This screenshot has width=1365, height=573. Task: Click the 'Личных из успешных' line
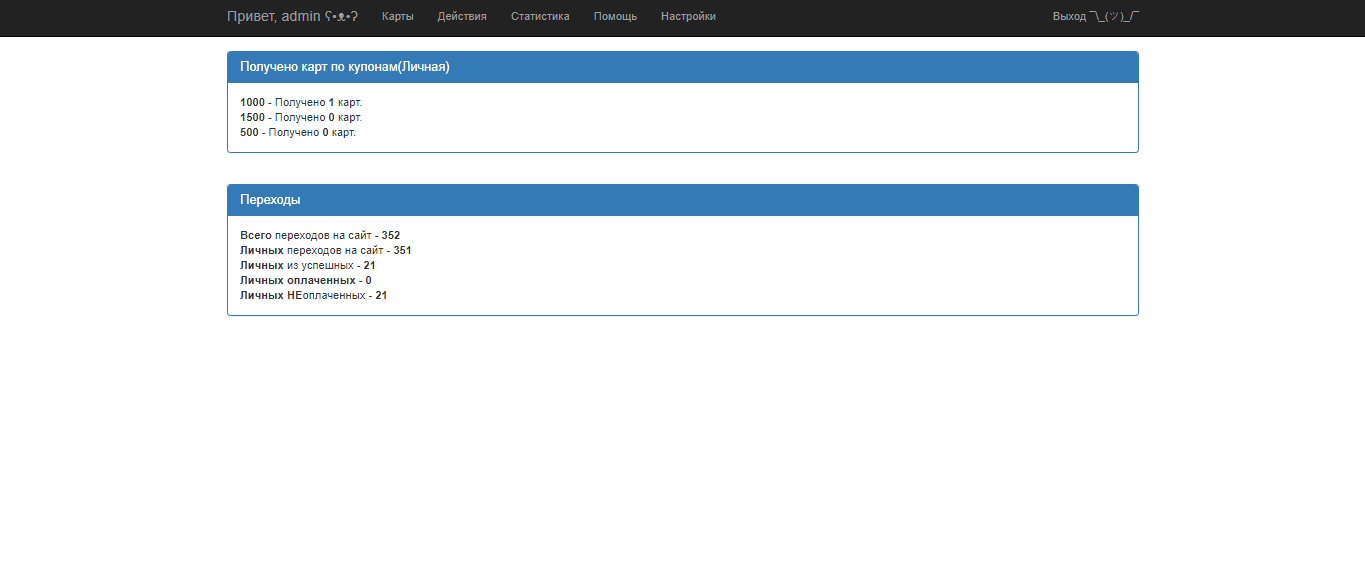tap(307, 265)
